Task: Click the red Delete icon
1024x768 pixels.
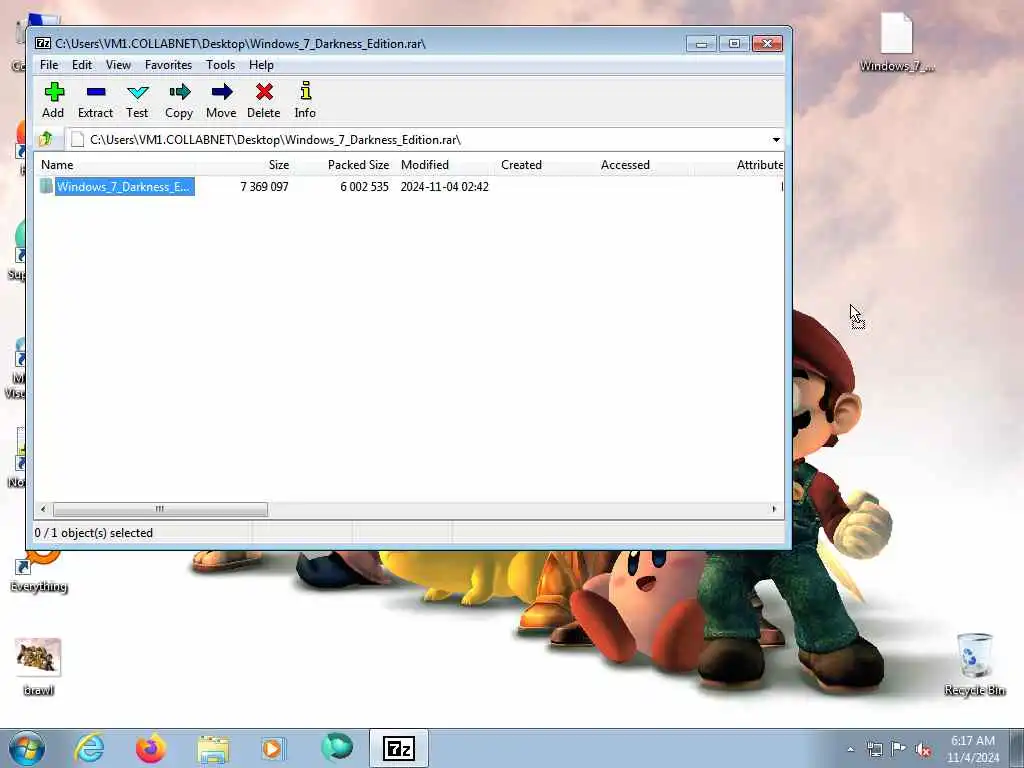Action: [x=264, y=100]
